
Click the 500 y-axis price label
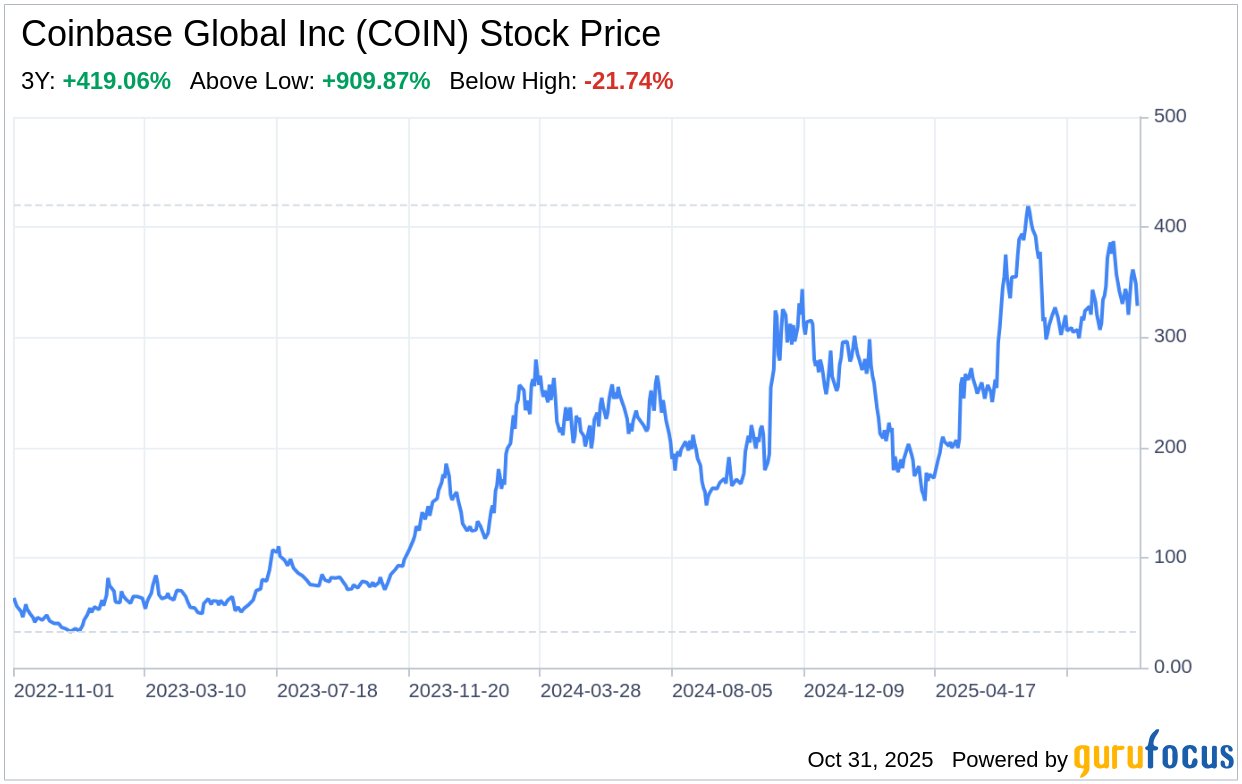click(x=1169, y=117)
